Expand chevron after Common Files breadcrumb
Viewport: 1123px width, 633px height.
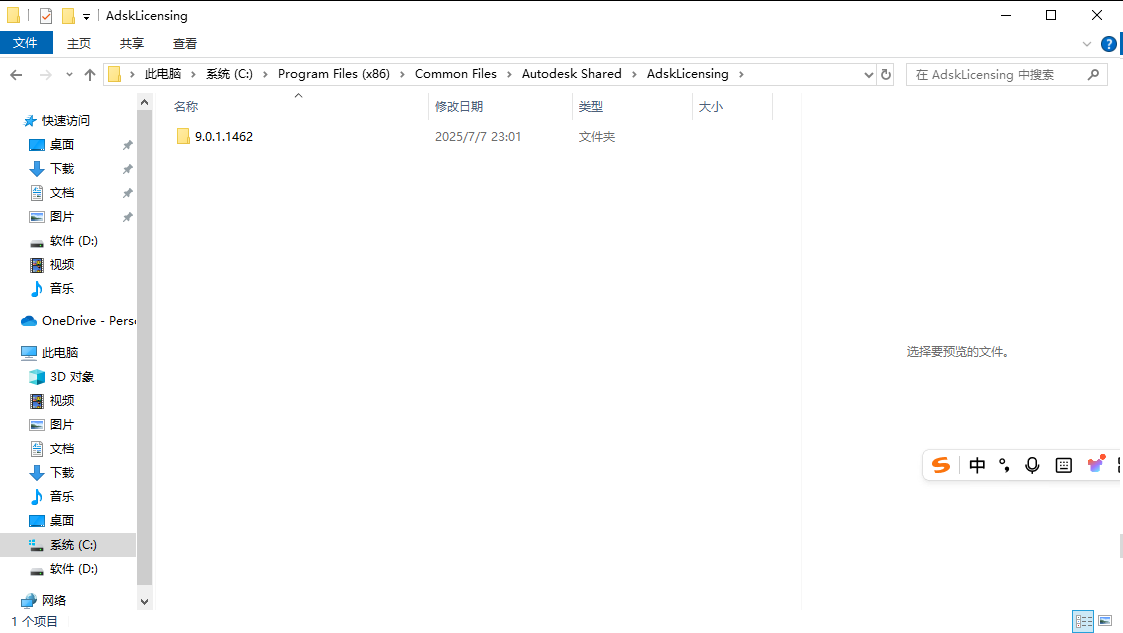pyautogui.click(x=509, y=74)
